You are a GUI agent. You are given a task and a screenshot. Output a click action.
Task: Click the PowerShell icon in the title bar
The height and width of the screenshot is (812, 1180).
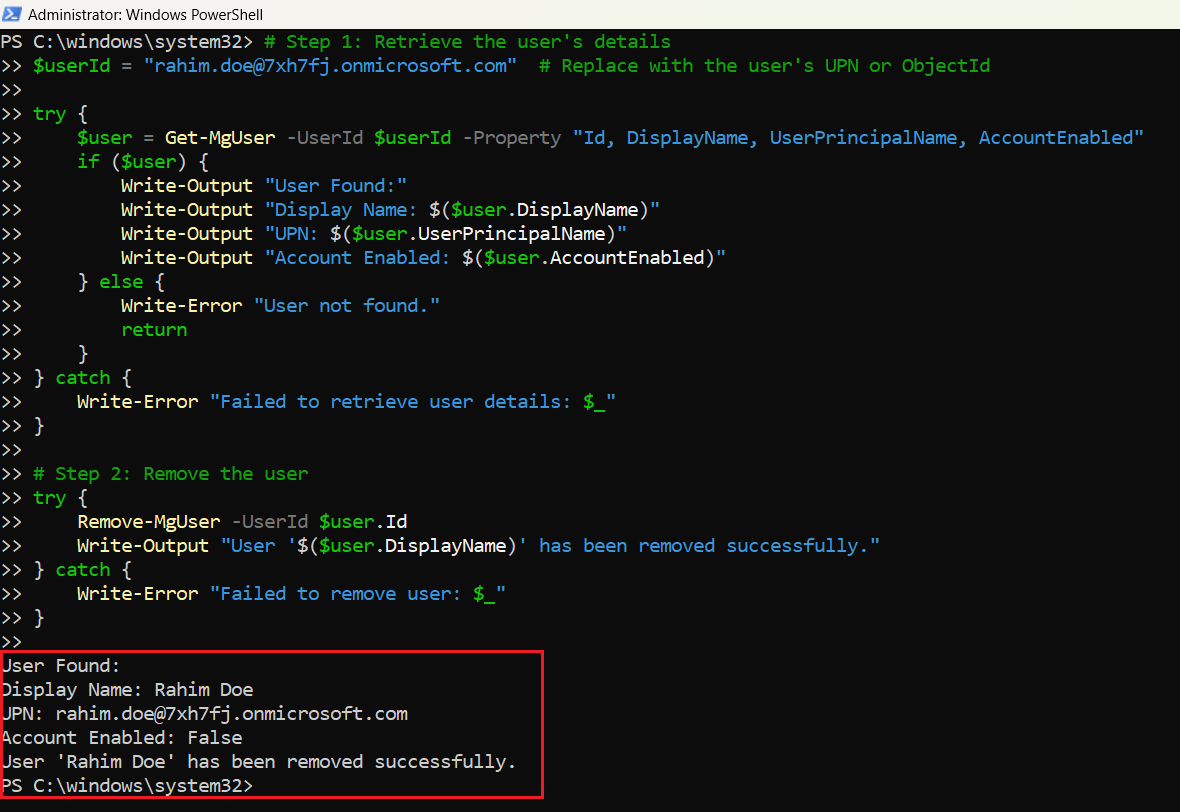(12, 15)
